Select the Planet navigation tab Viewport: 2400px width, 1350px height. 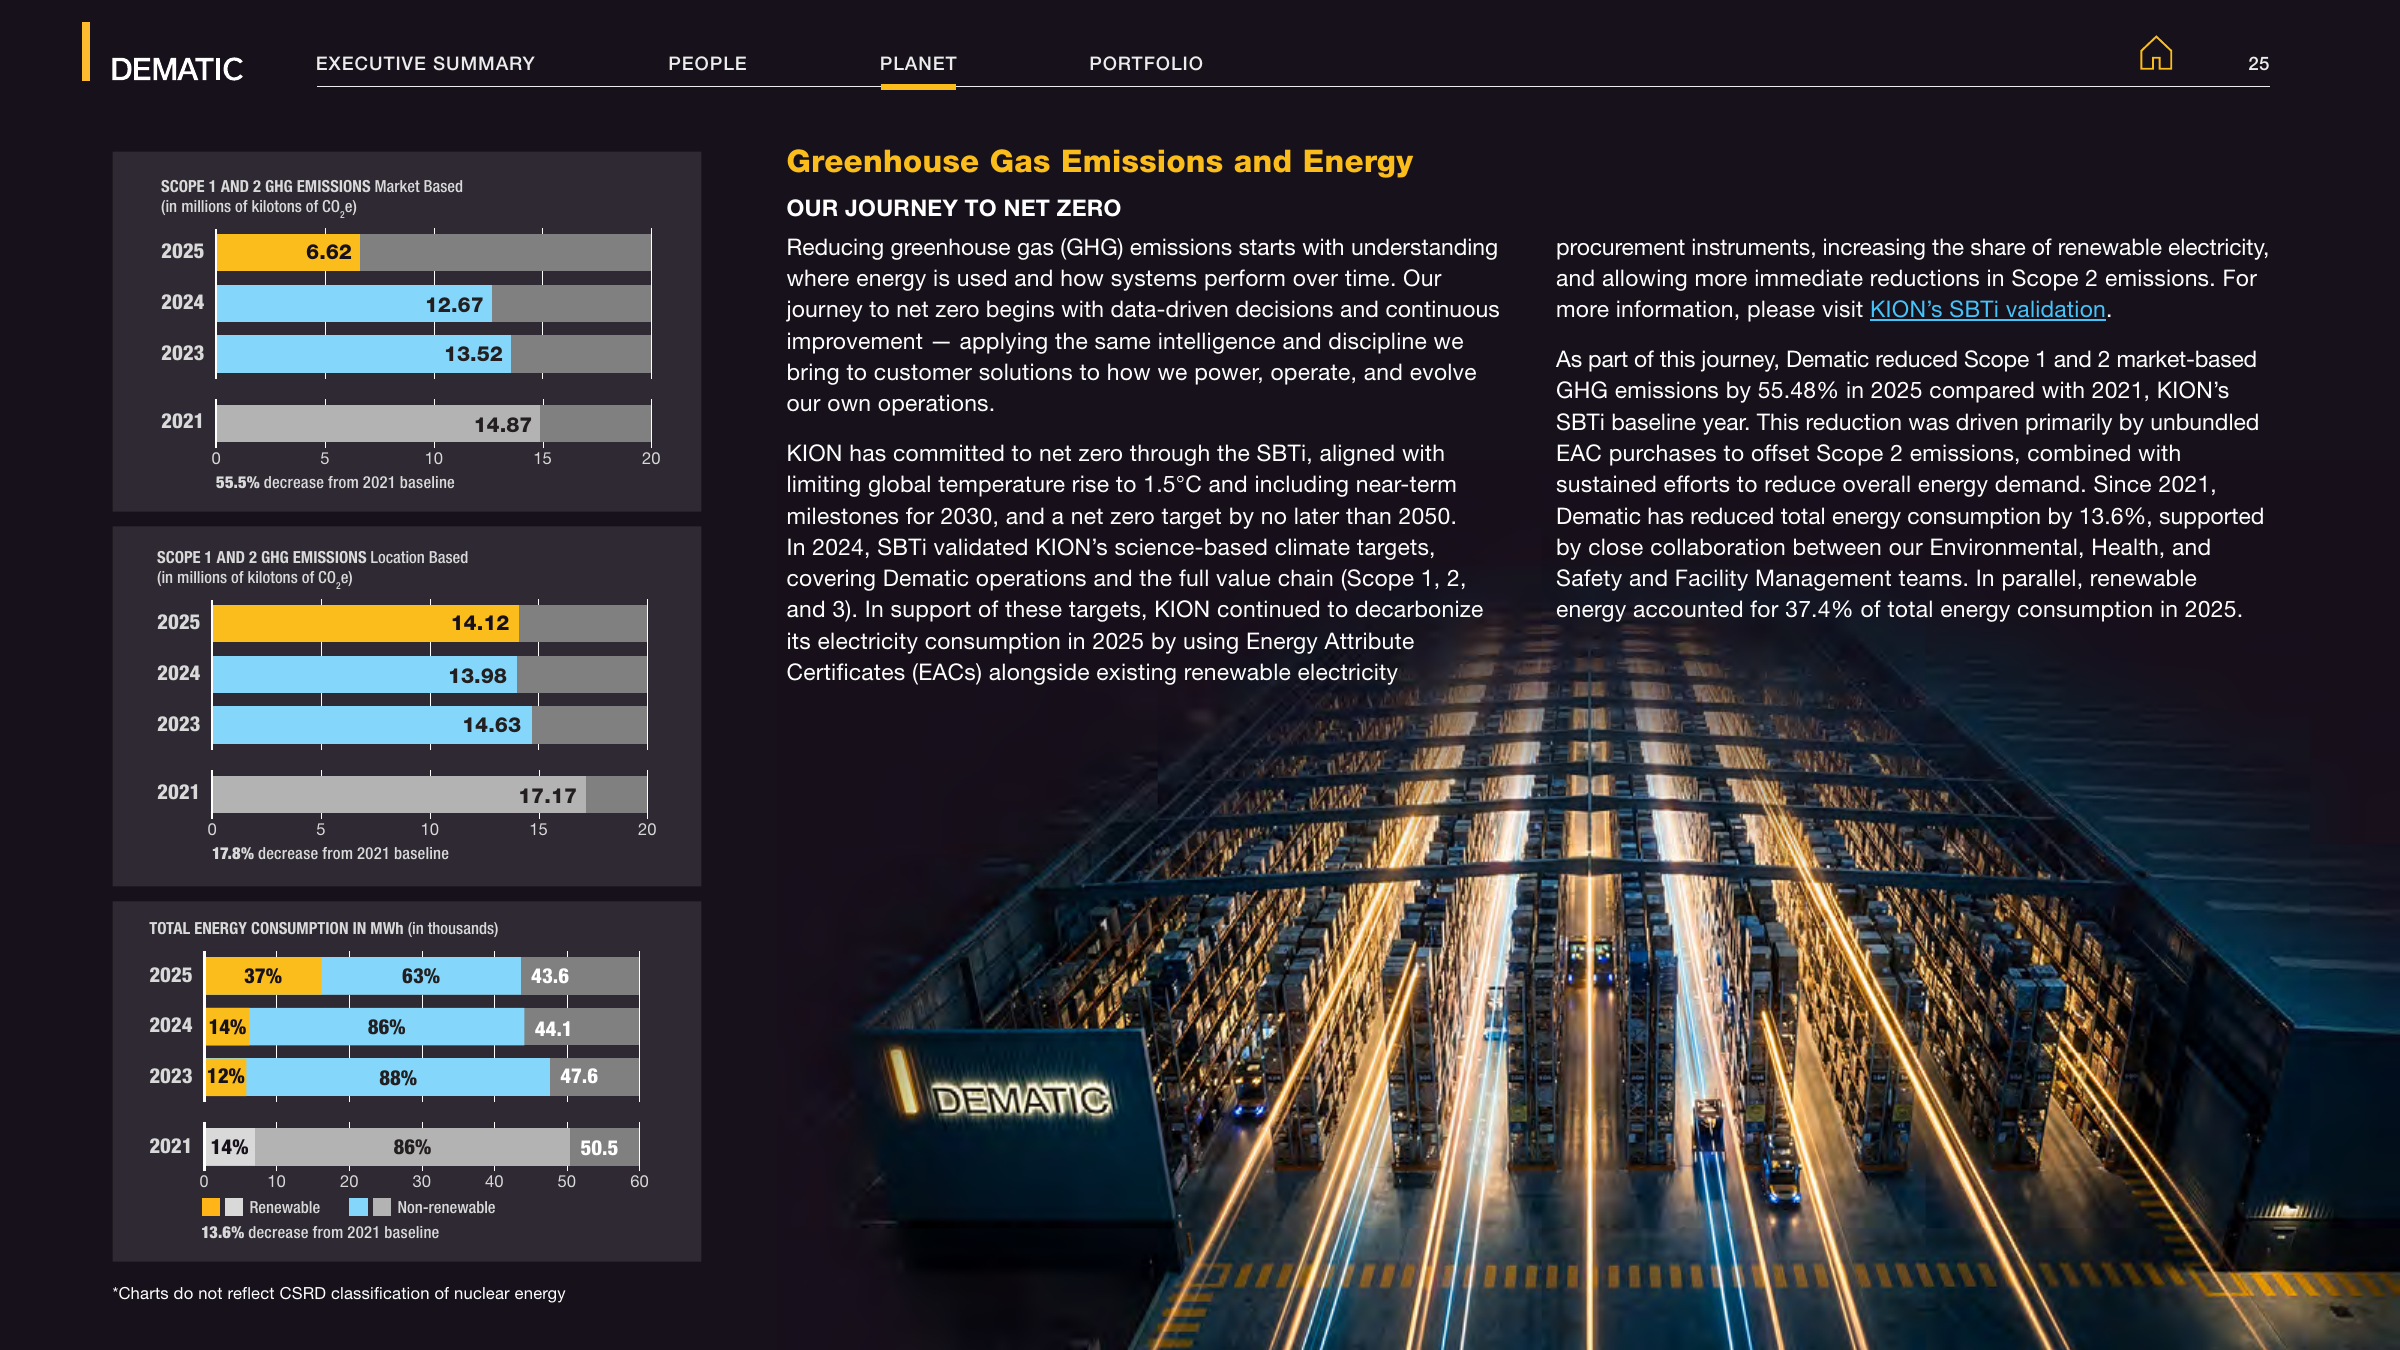pos(918,63)
